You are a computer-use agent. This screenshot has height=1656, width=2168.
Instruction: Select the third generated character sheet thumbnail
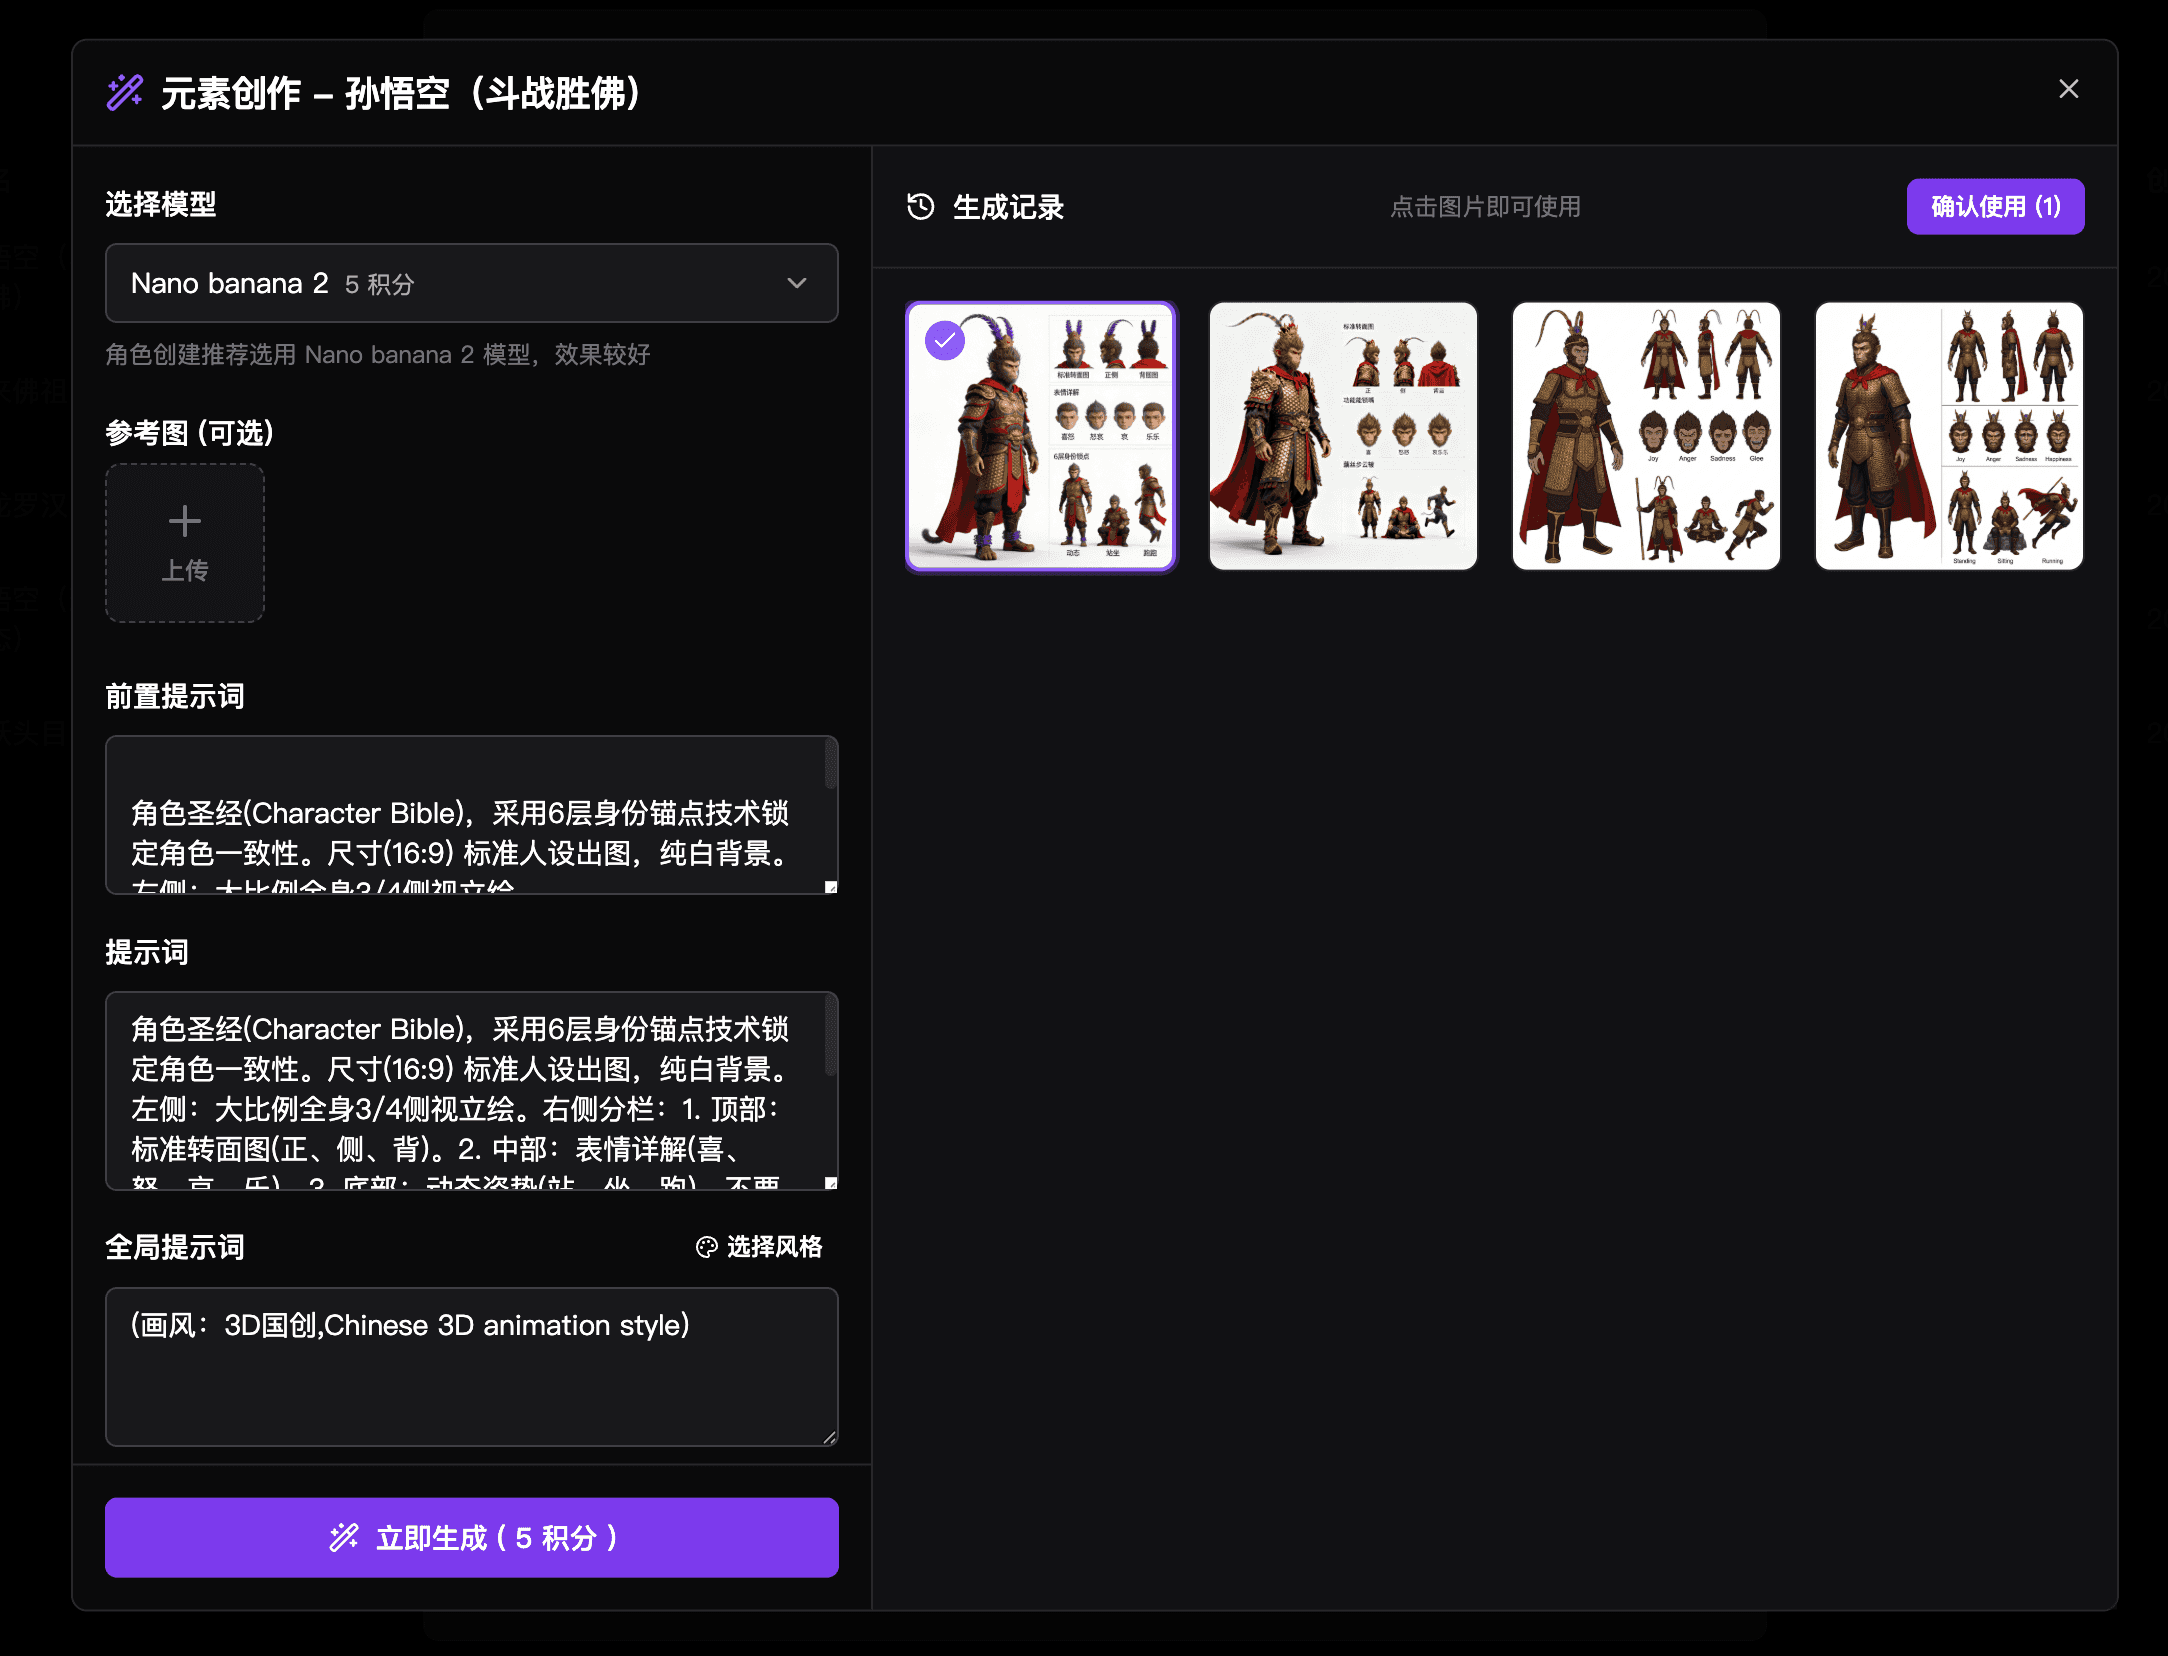coord(1645,437)
